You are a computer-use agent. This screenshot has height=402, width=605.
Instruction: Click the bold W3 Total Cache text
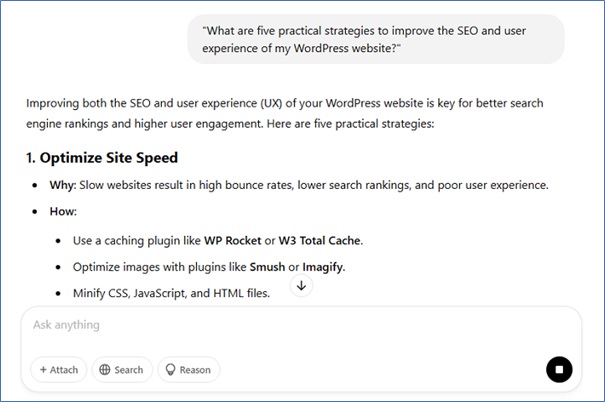point(320,241)
